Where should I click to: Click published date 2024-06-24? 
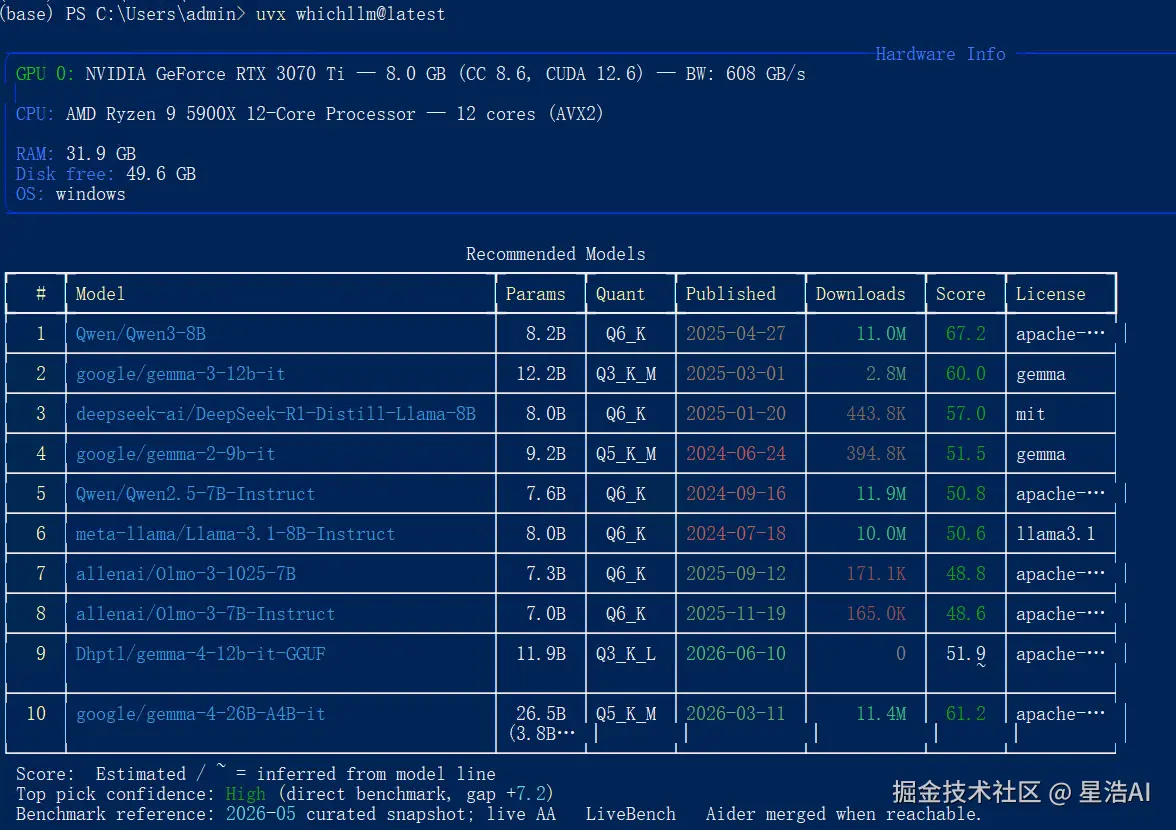735,454
